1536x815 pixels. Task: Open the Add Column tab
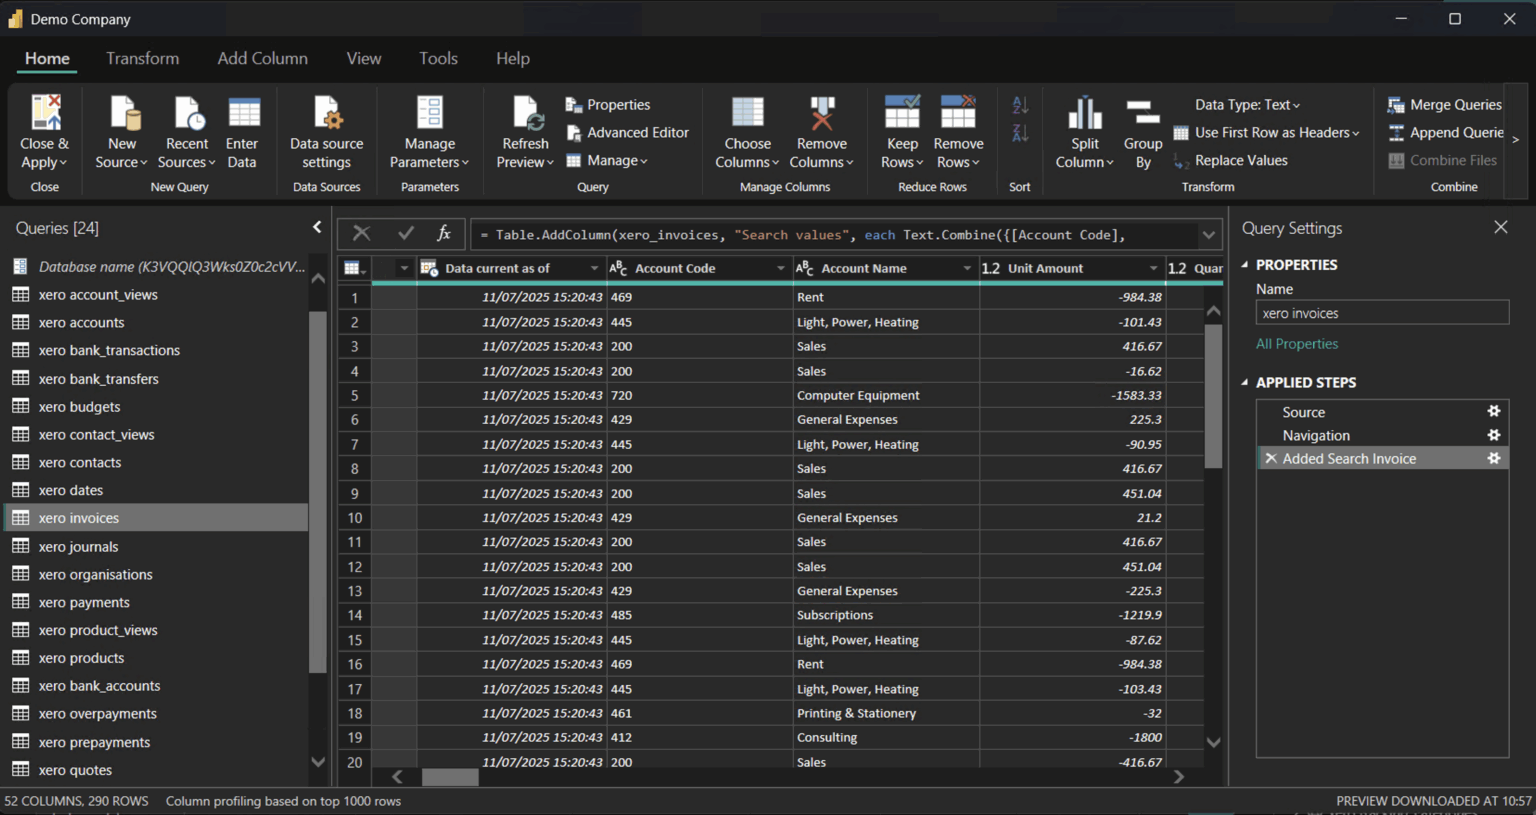point(262,59)
